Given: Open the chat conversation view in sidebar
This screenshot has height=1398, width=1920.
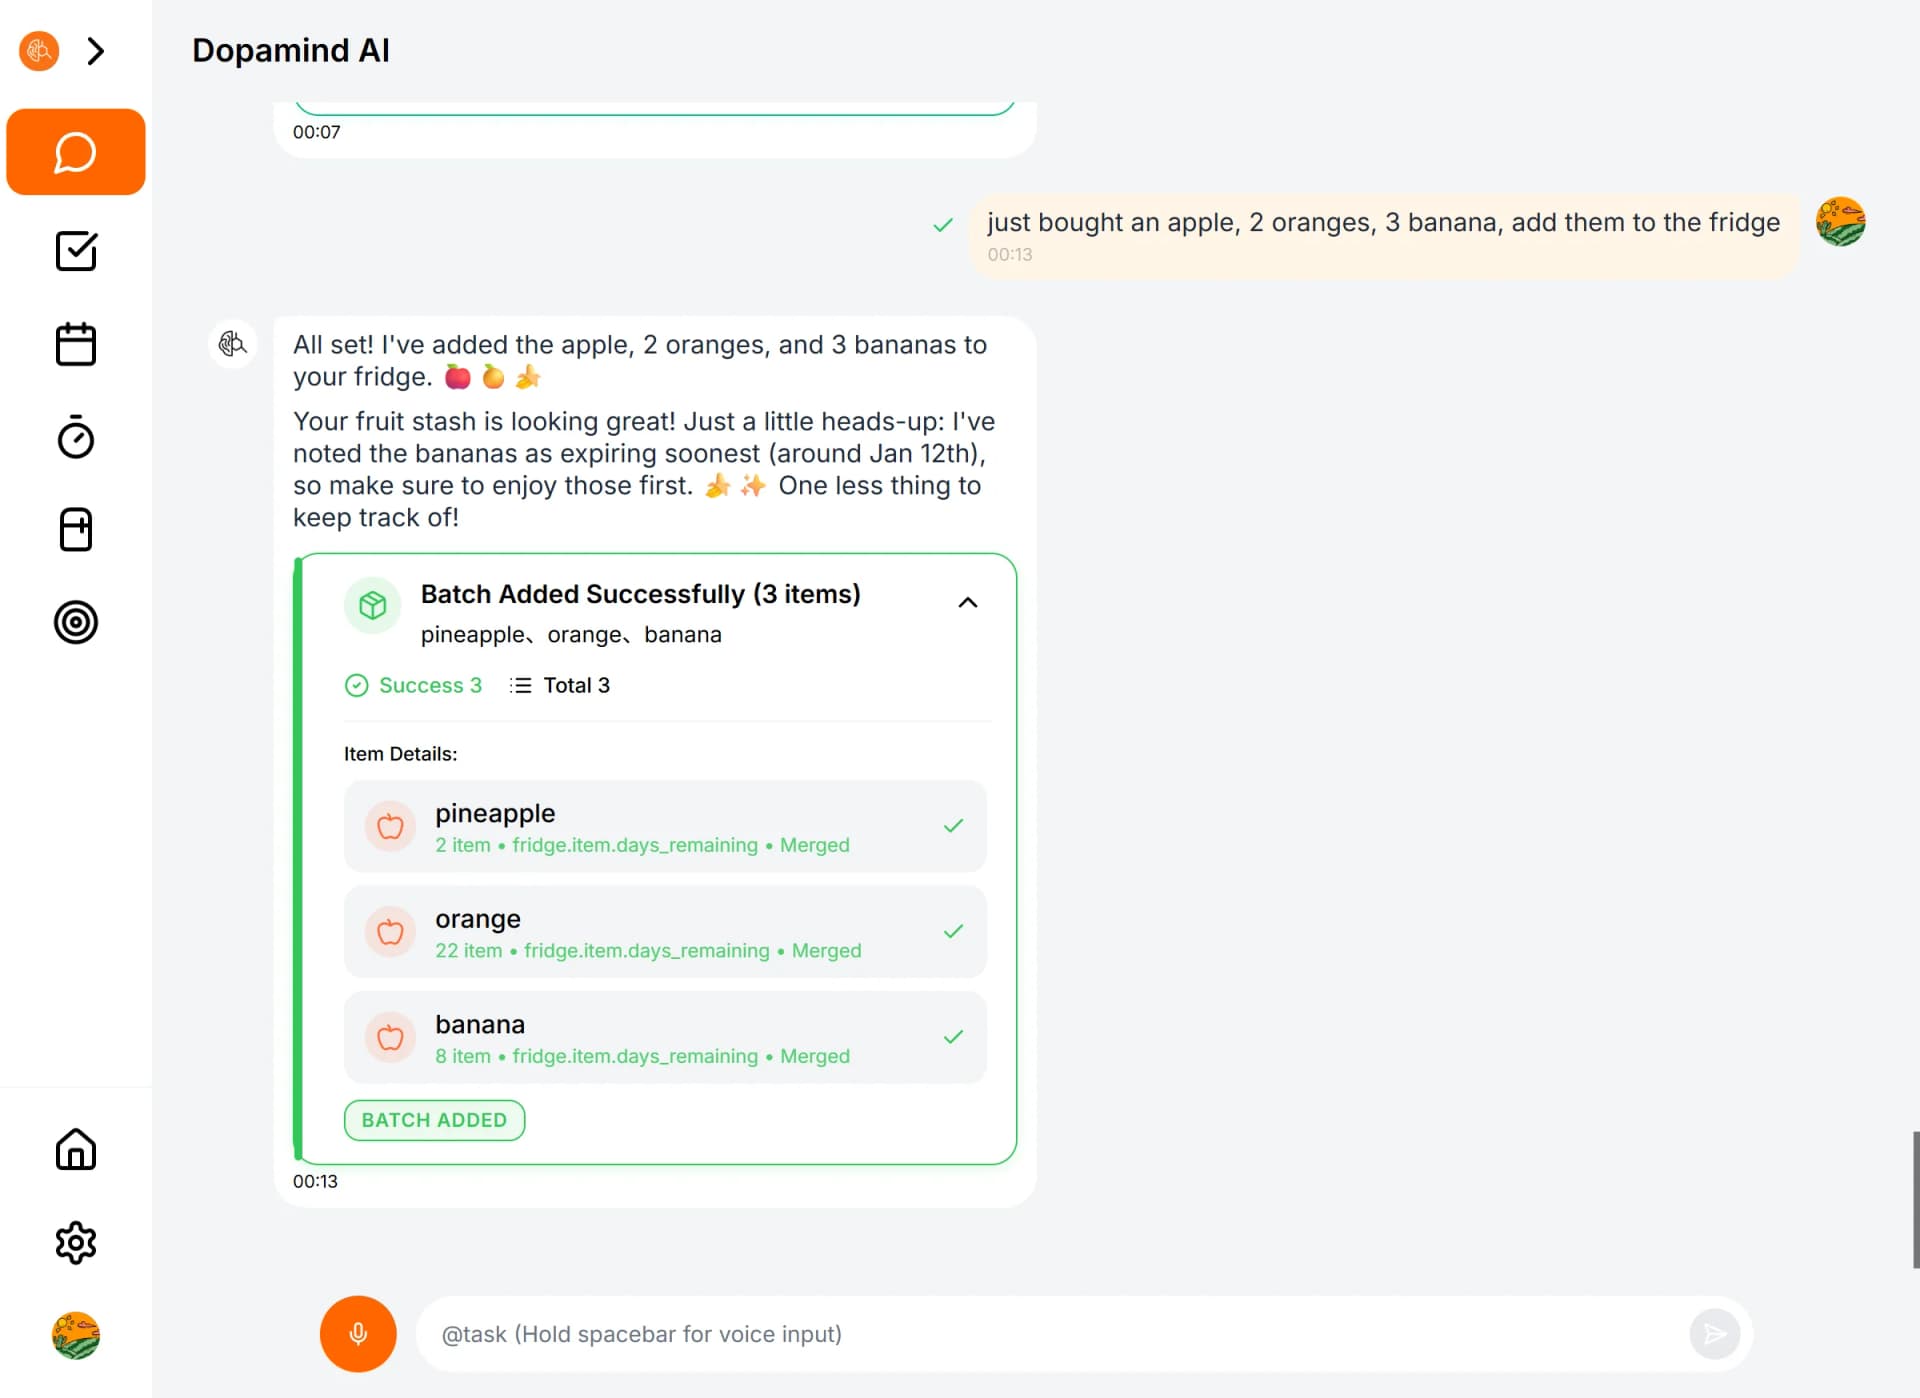Looking at the screenshot, I should point(75,152).
